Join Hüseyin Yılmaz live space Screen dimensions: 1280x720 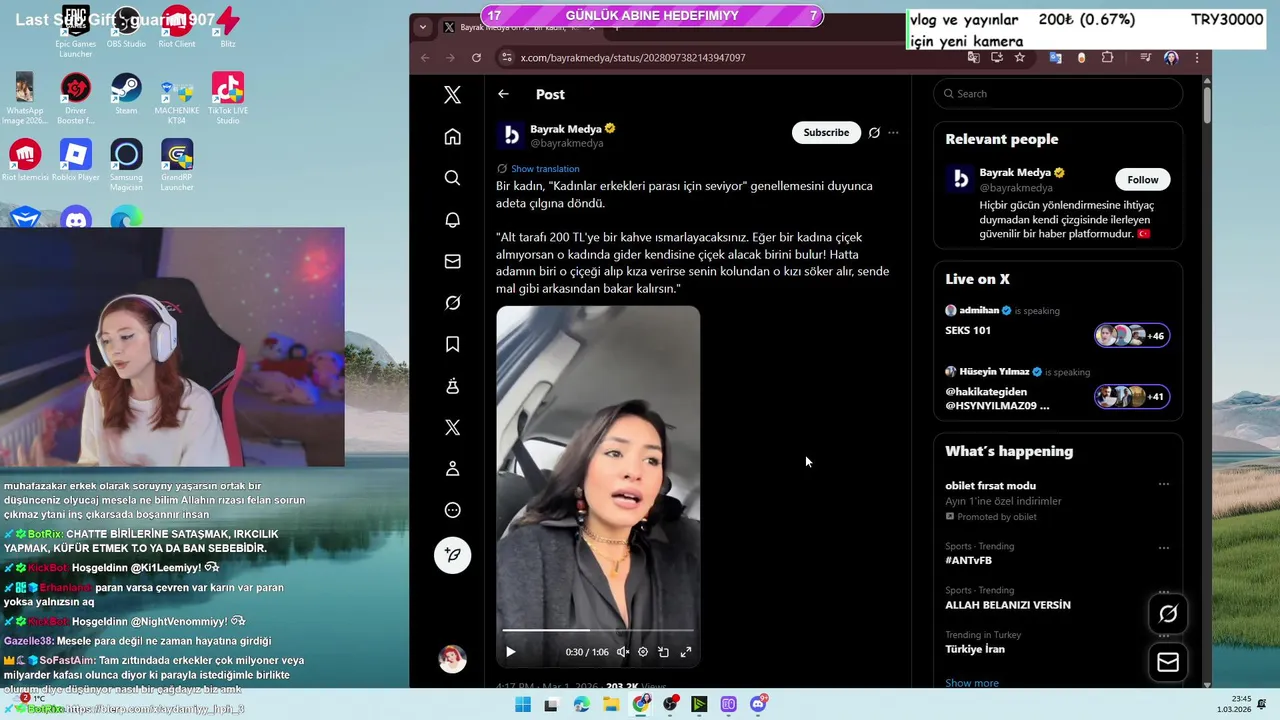[x=1058, y=389]
